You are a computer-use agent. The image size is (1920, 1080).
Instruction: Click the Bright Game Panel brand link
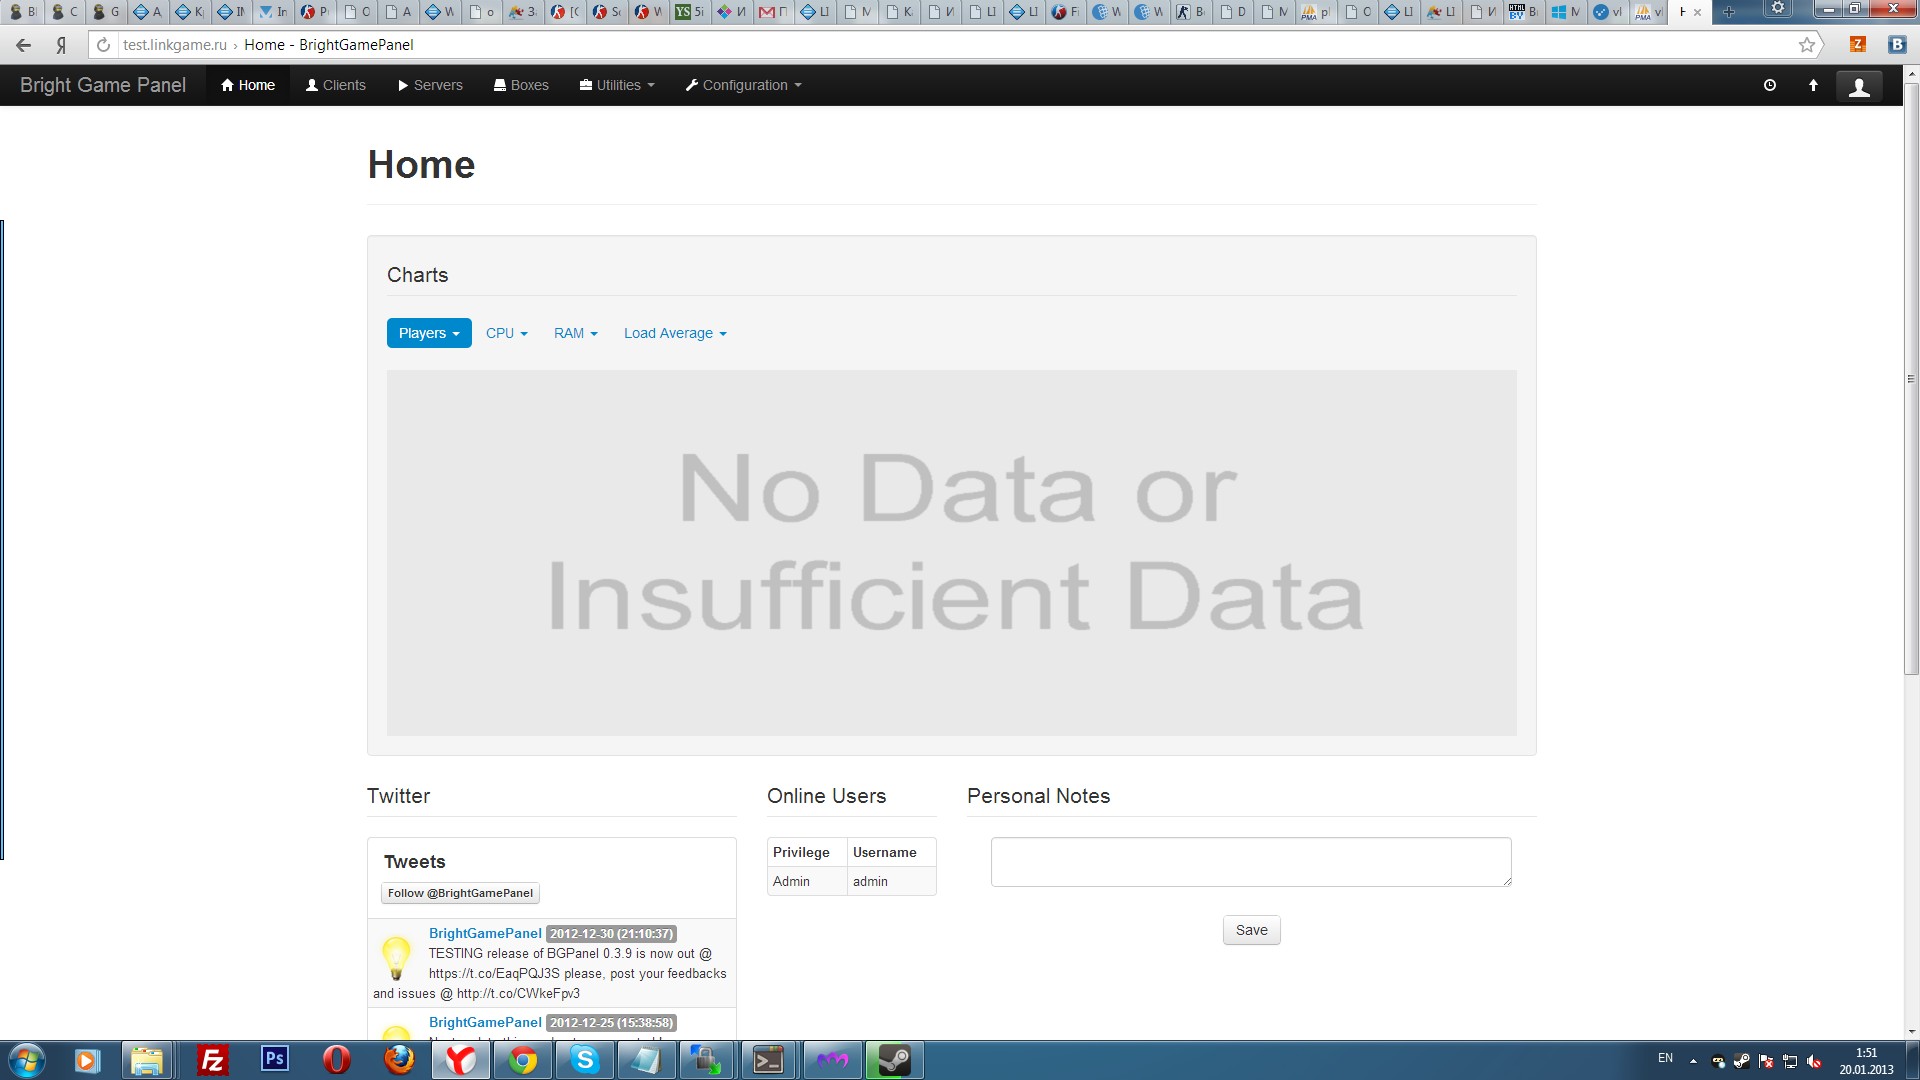click(x=103, y=86)
